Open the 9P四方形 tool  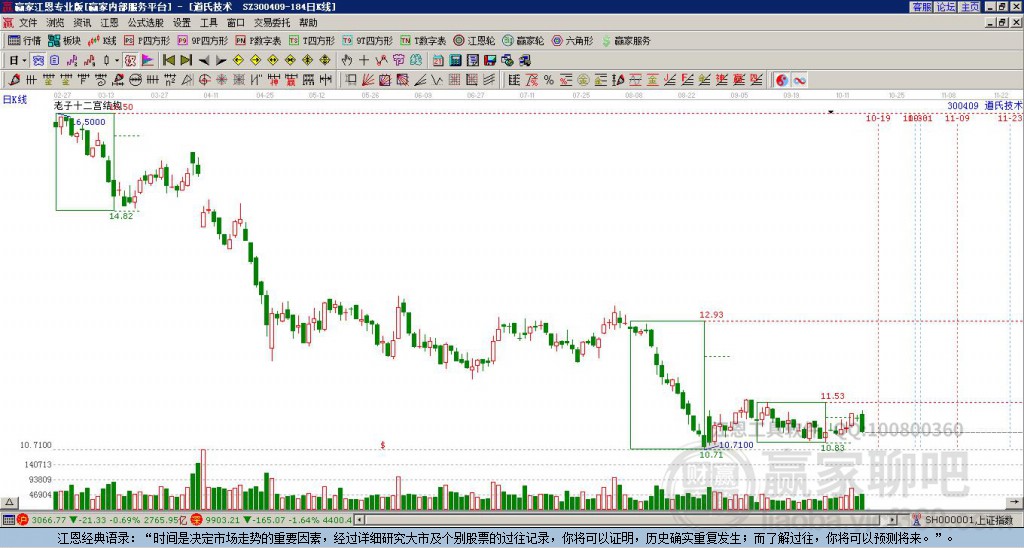click(x=203, y=40)
